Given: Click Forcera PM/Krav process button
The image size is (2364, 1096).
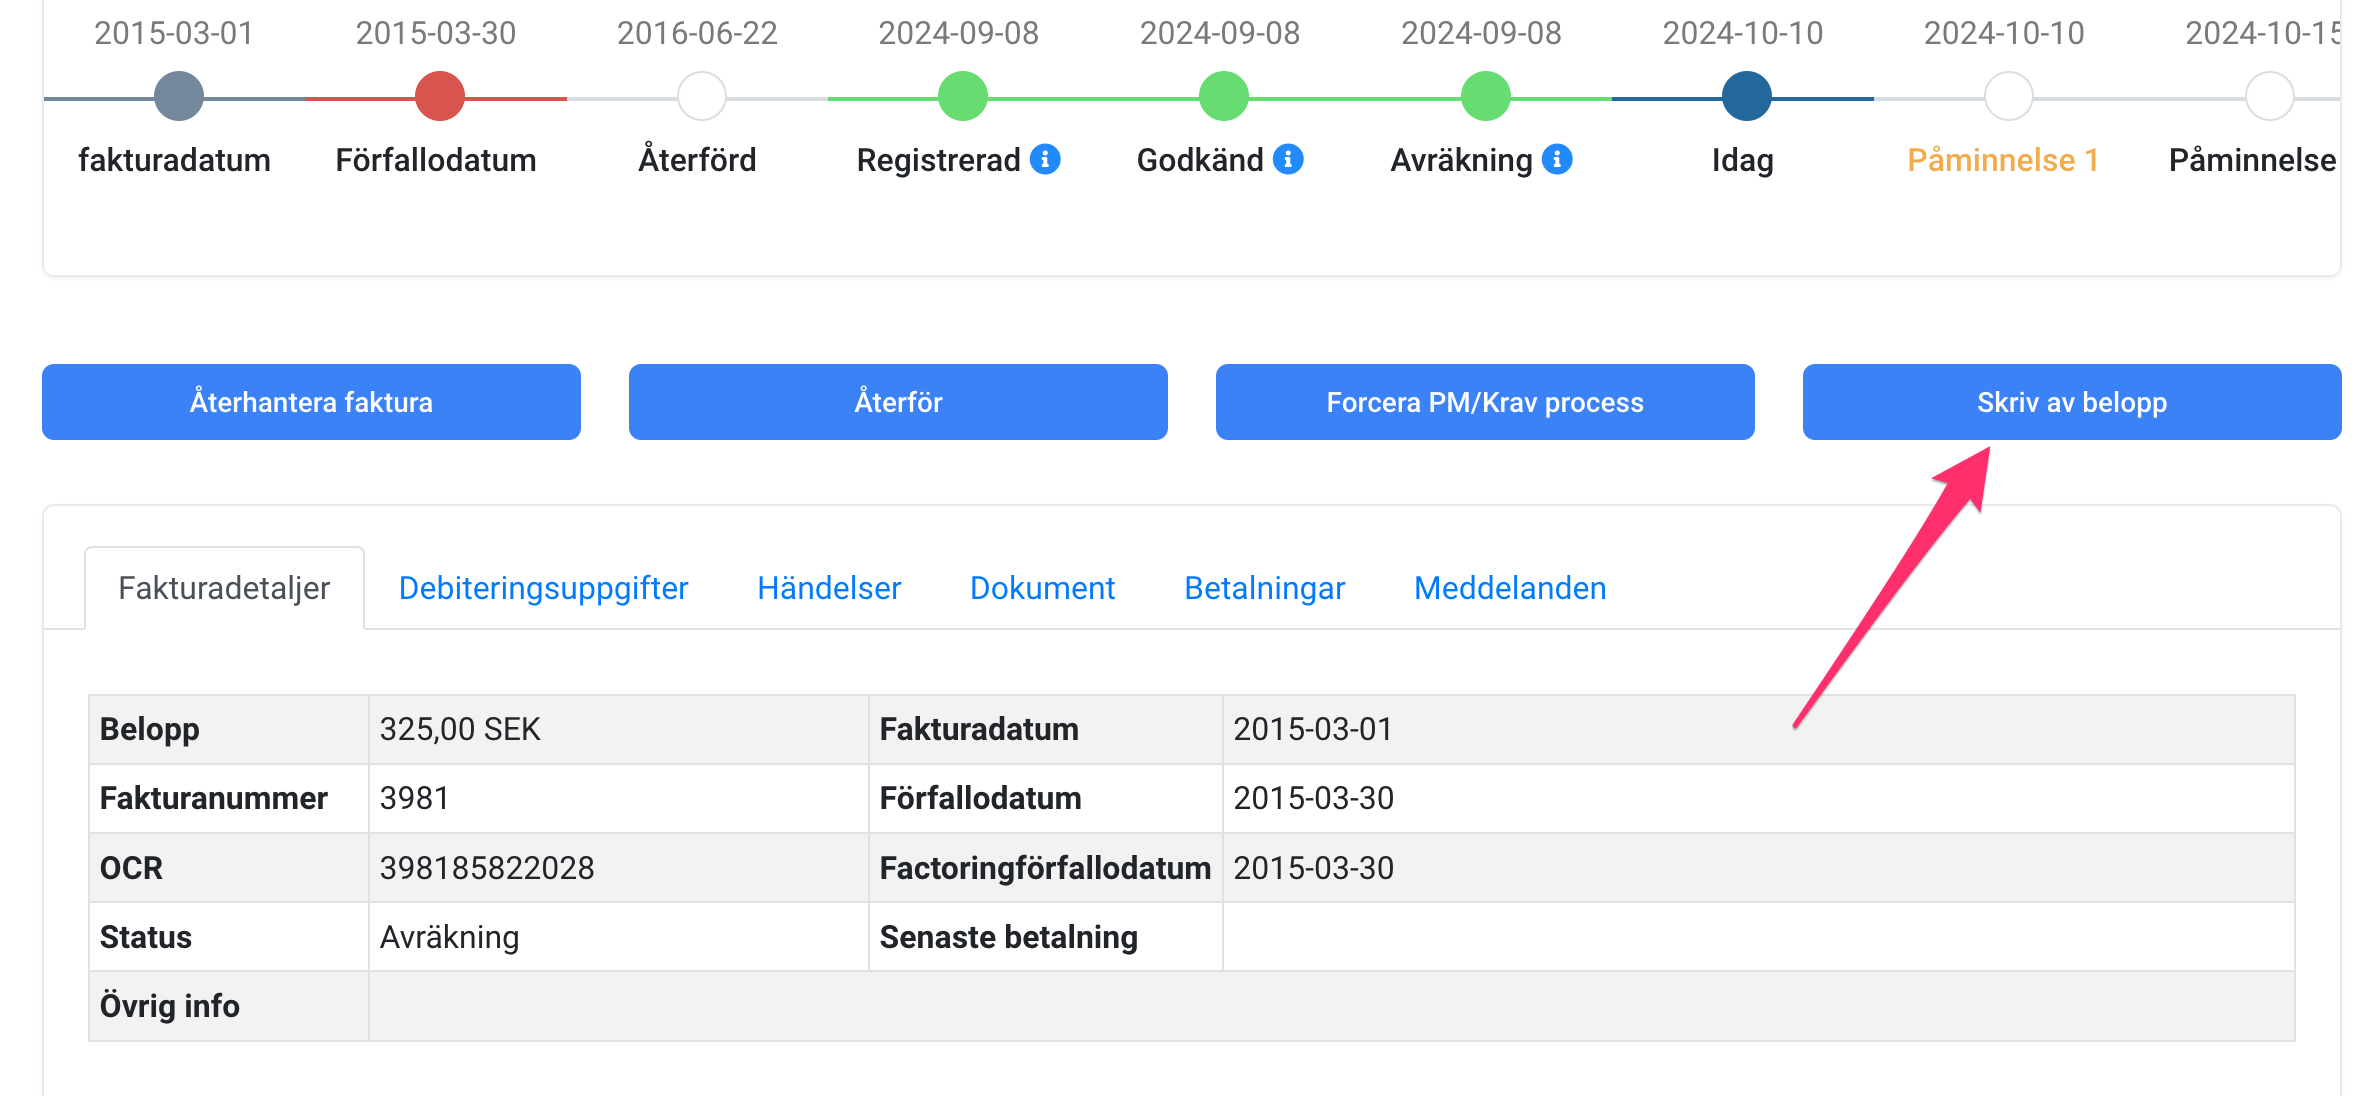Looking at the screenshot, I should (1484, 402).
